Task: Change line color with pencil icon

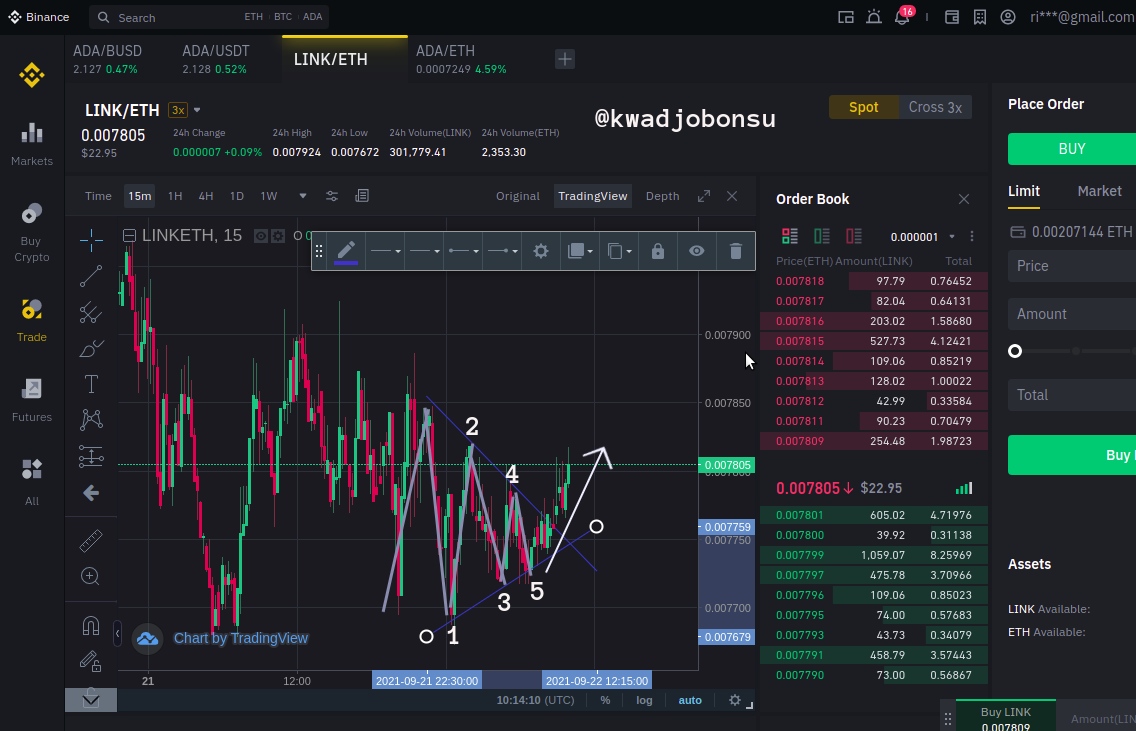Action: [346, 251]
